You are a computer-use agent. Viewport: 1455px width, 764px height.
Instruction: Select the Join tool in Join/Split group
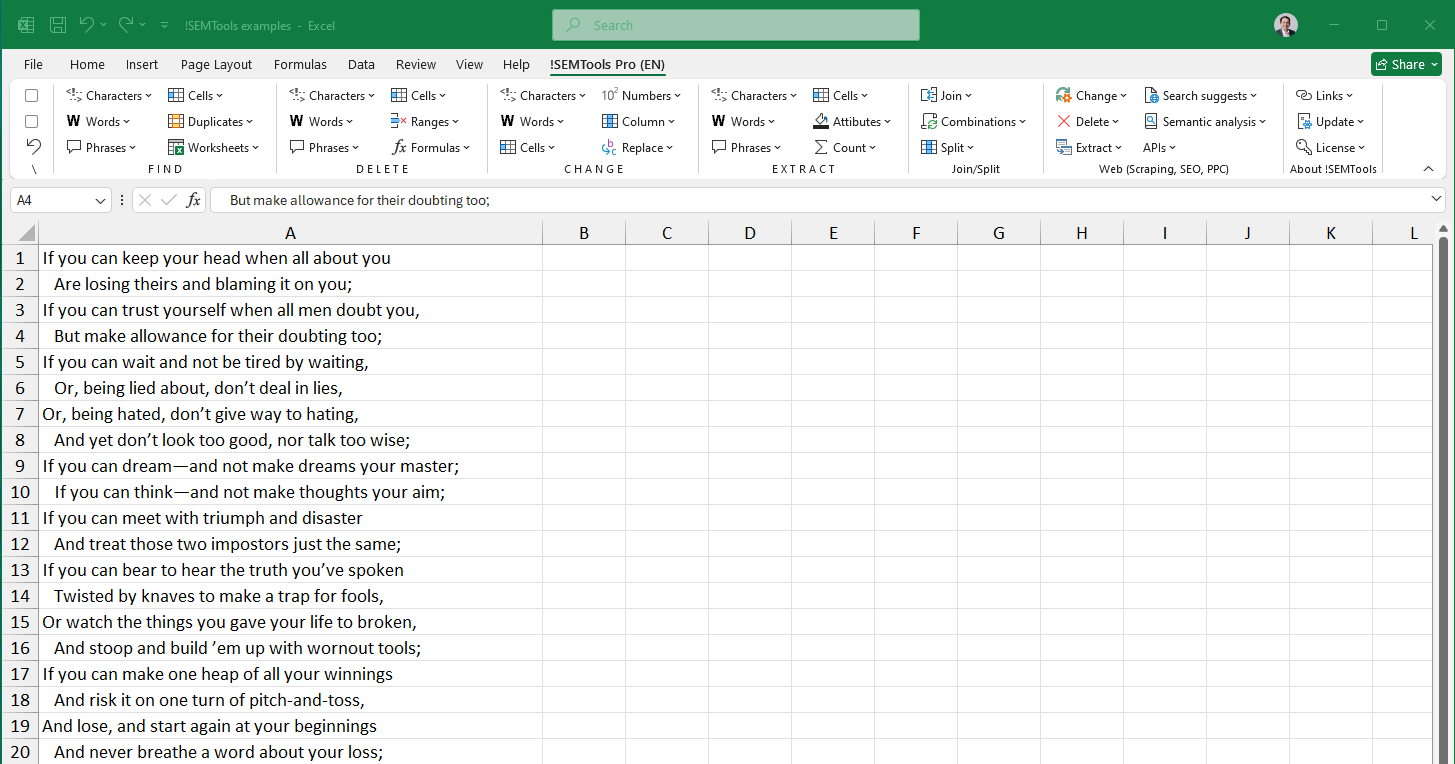point(946,94)
